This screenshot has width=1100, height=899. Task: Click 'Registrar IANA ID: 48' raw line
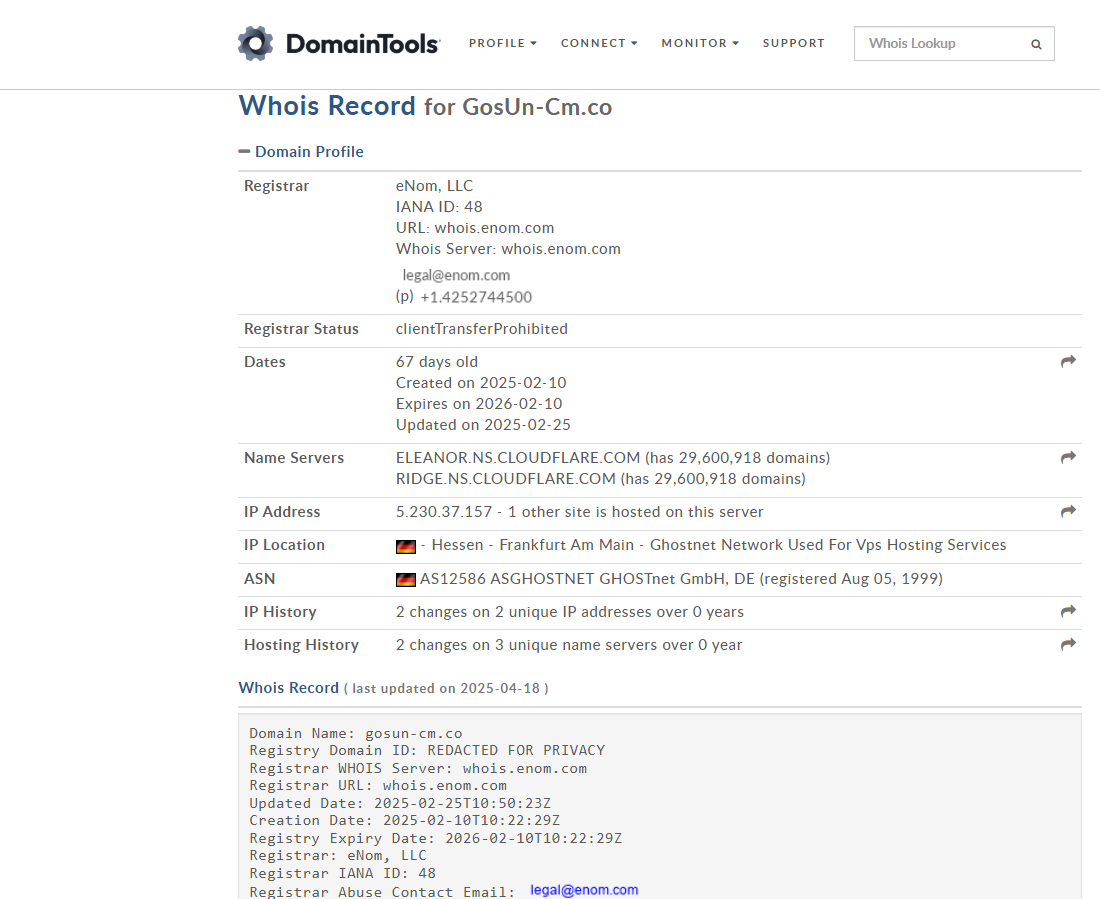tap(342, 873)
